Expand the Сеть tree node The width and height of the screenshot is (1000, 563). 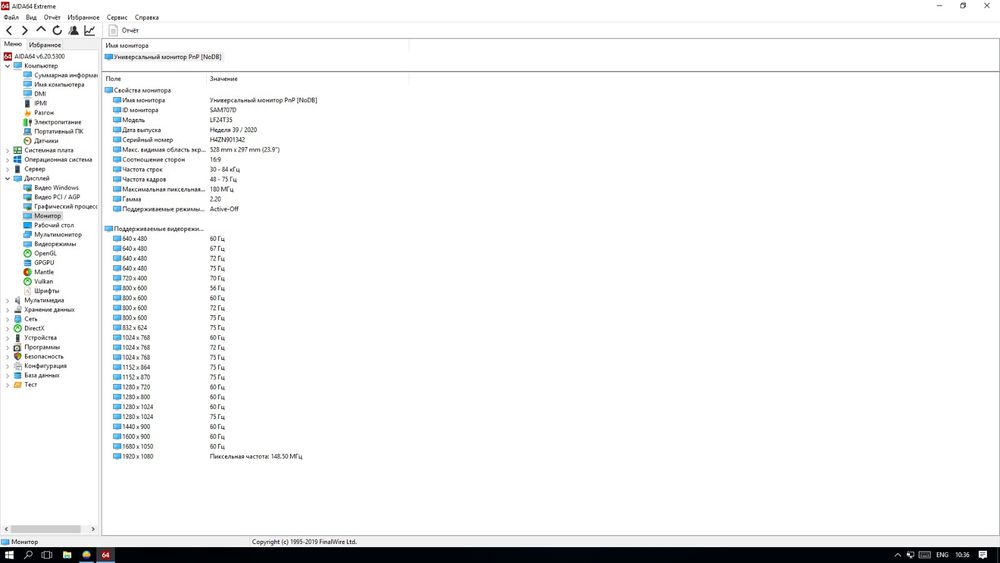click(x=8, y=319)
